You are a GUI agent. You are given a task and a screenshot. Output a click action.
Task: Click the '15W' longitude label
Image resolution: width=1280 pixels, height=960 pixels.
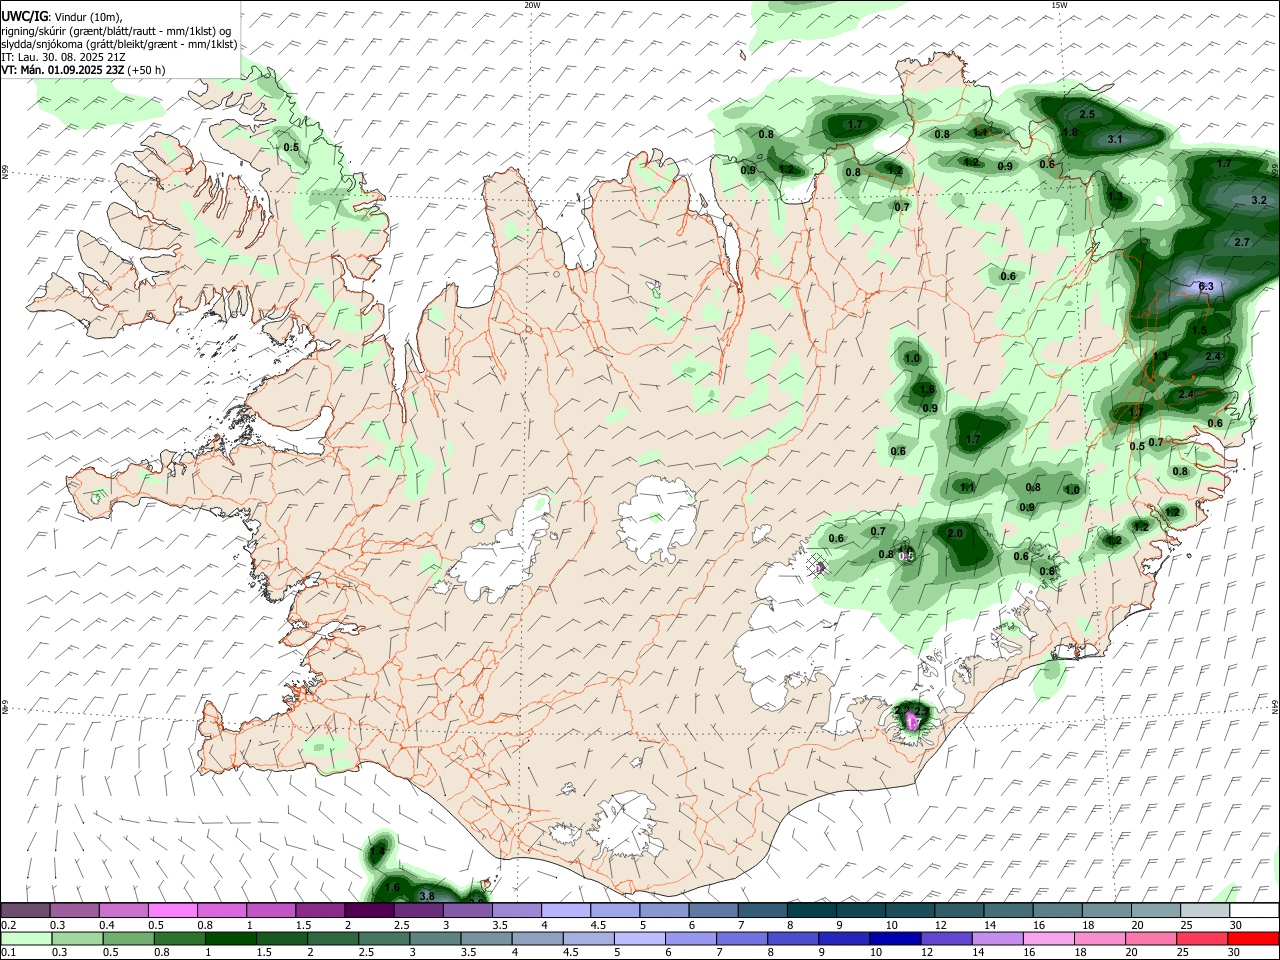point(1058,5)
